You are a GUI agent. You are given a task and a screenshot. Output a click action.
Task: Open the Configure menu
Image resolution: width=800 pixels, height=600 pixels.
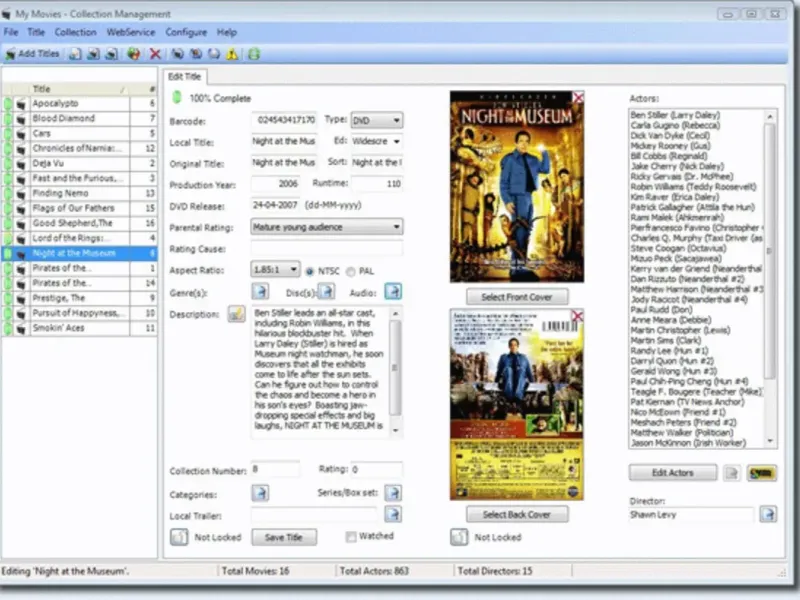point(186,32)
